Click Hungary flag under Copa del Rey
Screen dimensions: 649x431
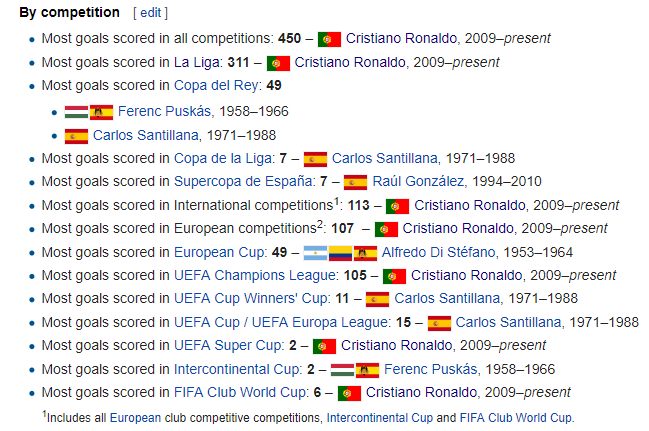point(76,112)
